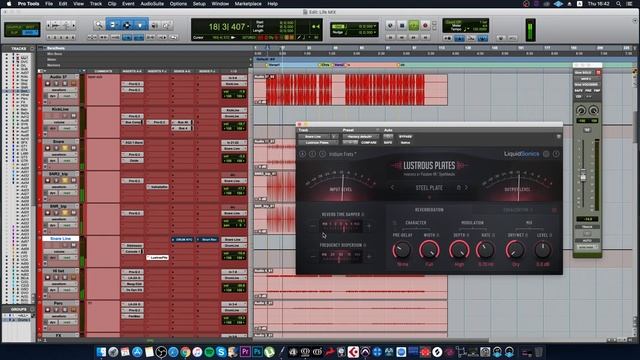The image size is (640, 360).
Task: Click the plugin Safe button
Action: point(388,142)
